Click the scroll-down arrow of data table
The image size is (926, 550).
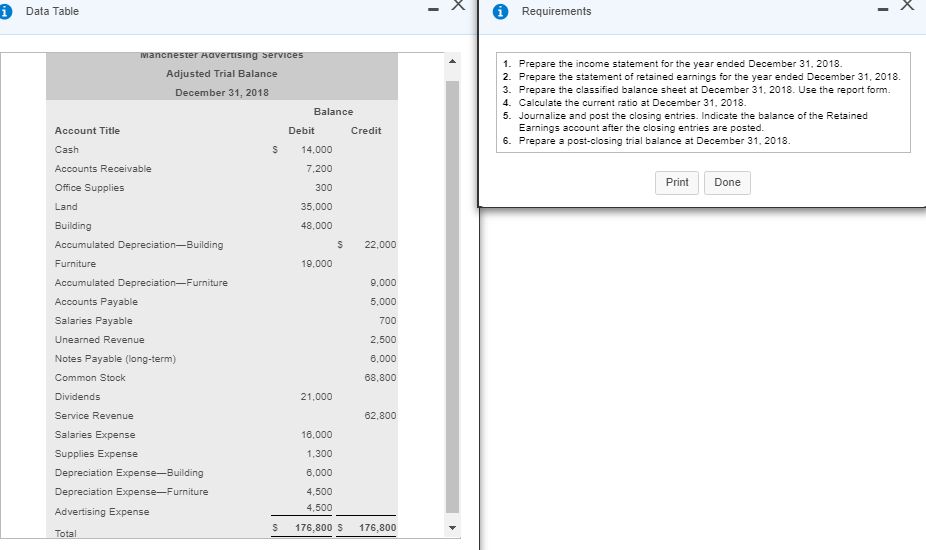pyautogui.click(x=452, y=528)
